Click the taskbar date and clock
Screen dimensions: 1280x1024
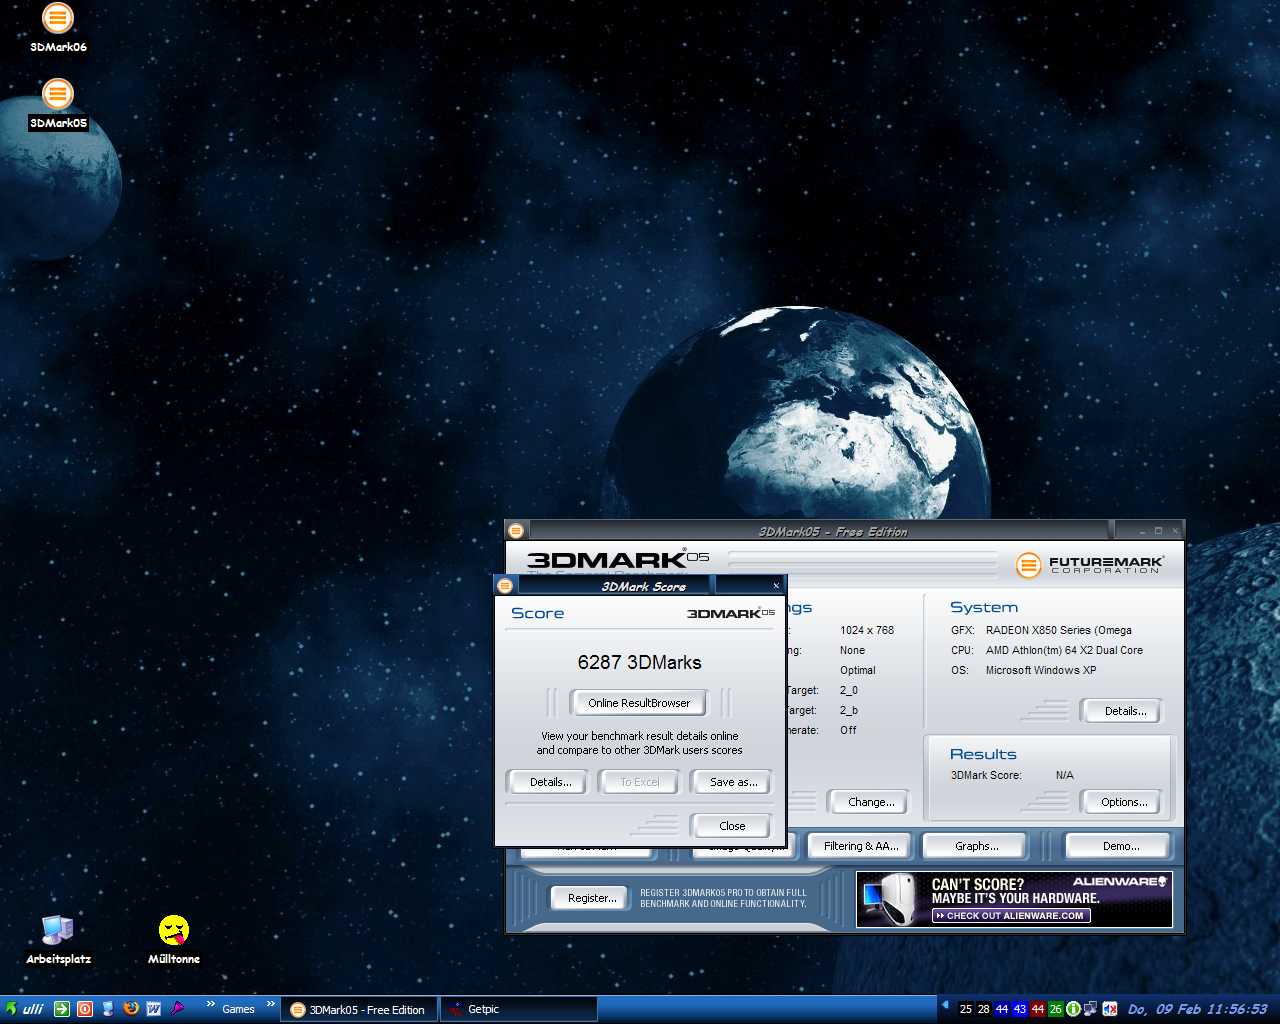(1197, 1009)
